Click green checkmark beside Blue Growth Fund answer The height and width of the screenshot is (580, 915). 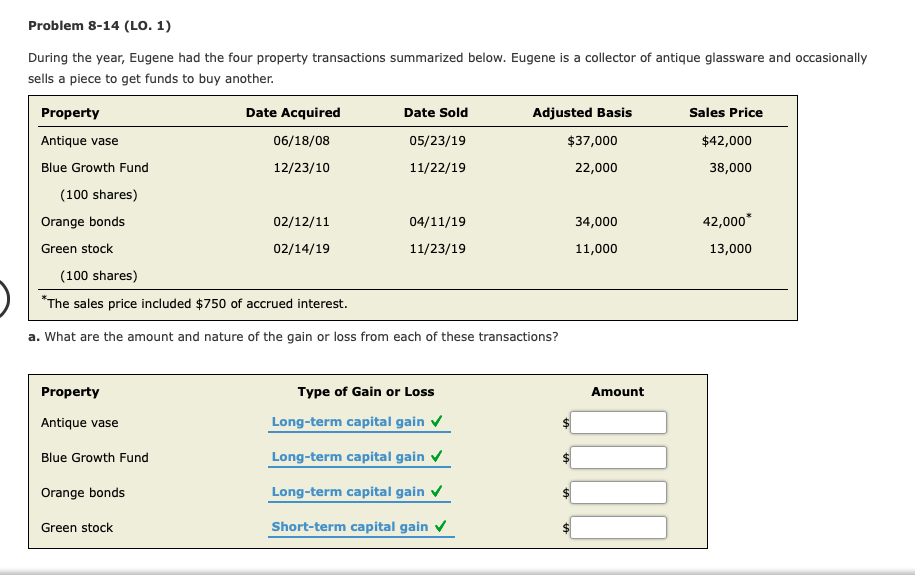pyautogui.click(x=436, y=456)
